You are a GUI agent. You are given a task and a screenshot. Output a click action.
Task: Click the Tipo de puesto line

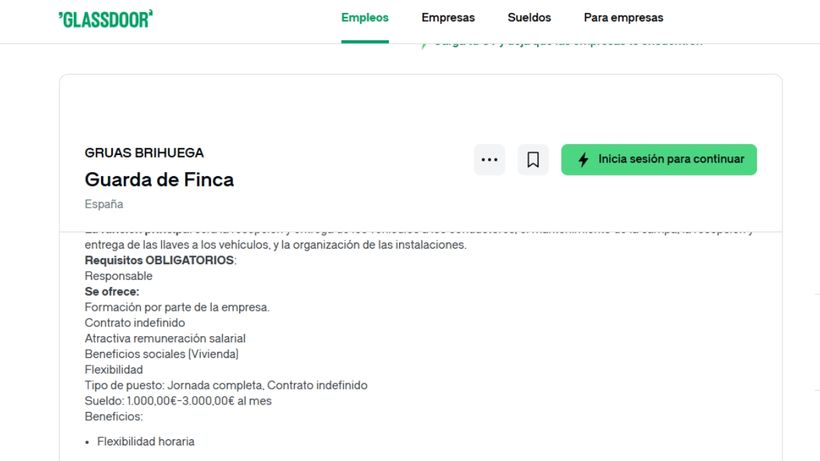(x=226, y=385)
